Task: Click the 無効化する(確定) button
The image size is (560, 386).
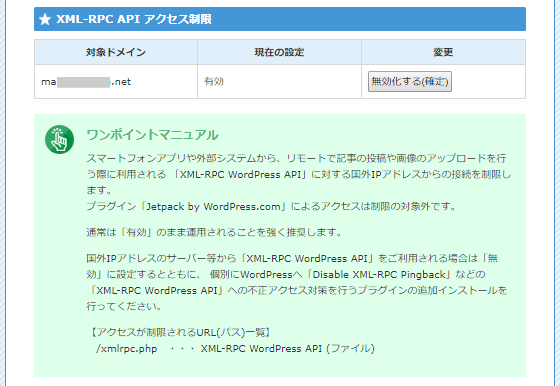Action: tap(410, 81)
